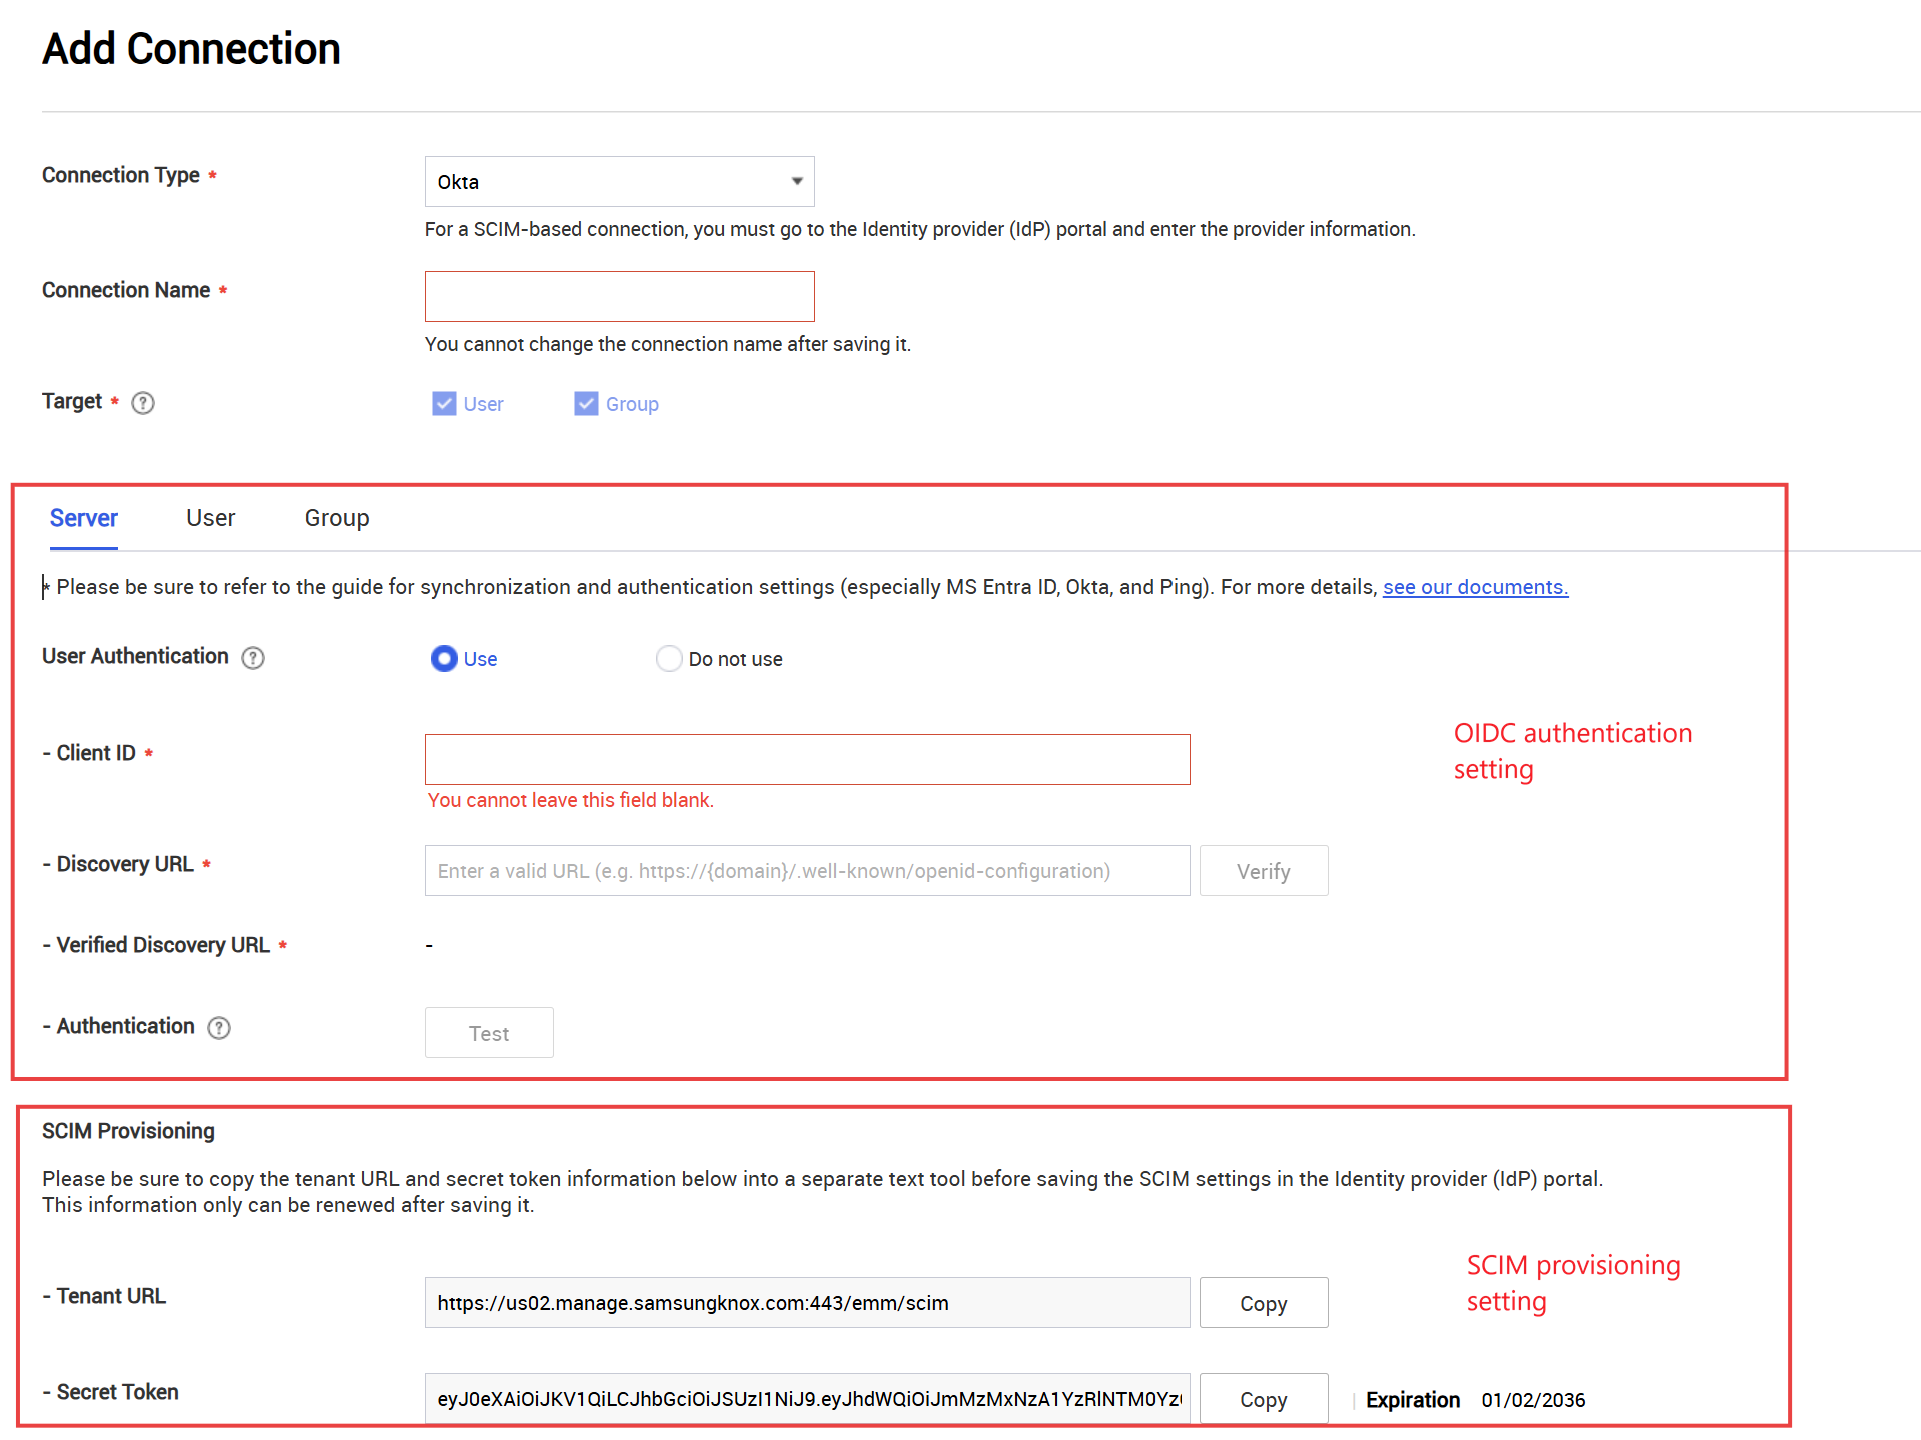
Task: Open the see our documents link
Action: point(1475,587)
